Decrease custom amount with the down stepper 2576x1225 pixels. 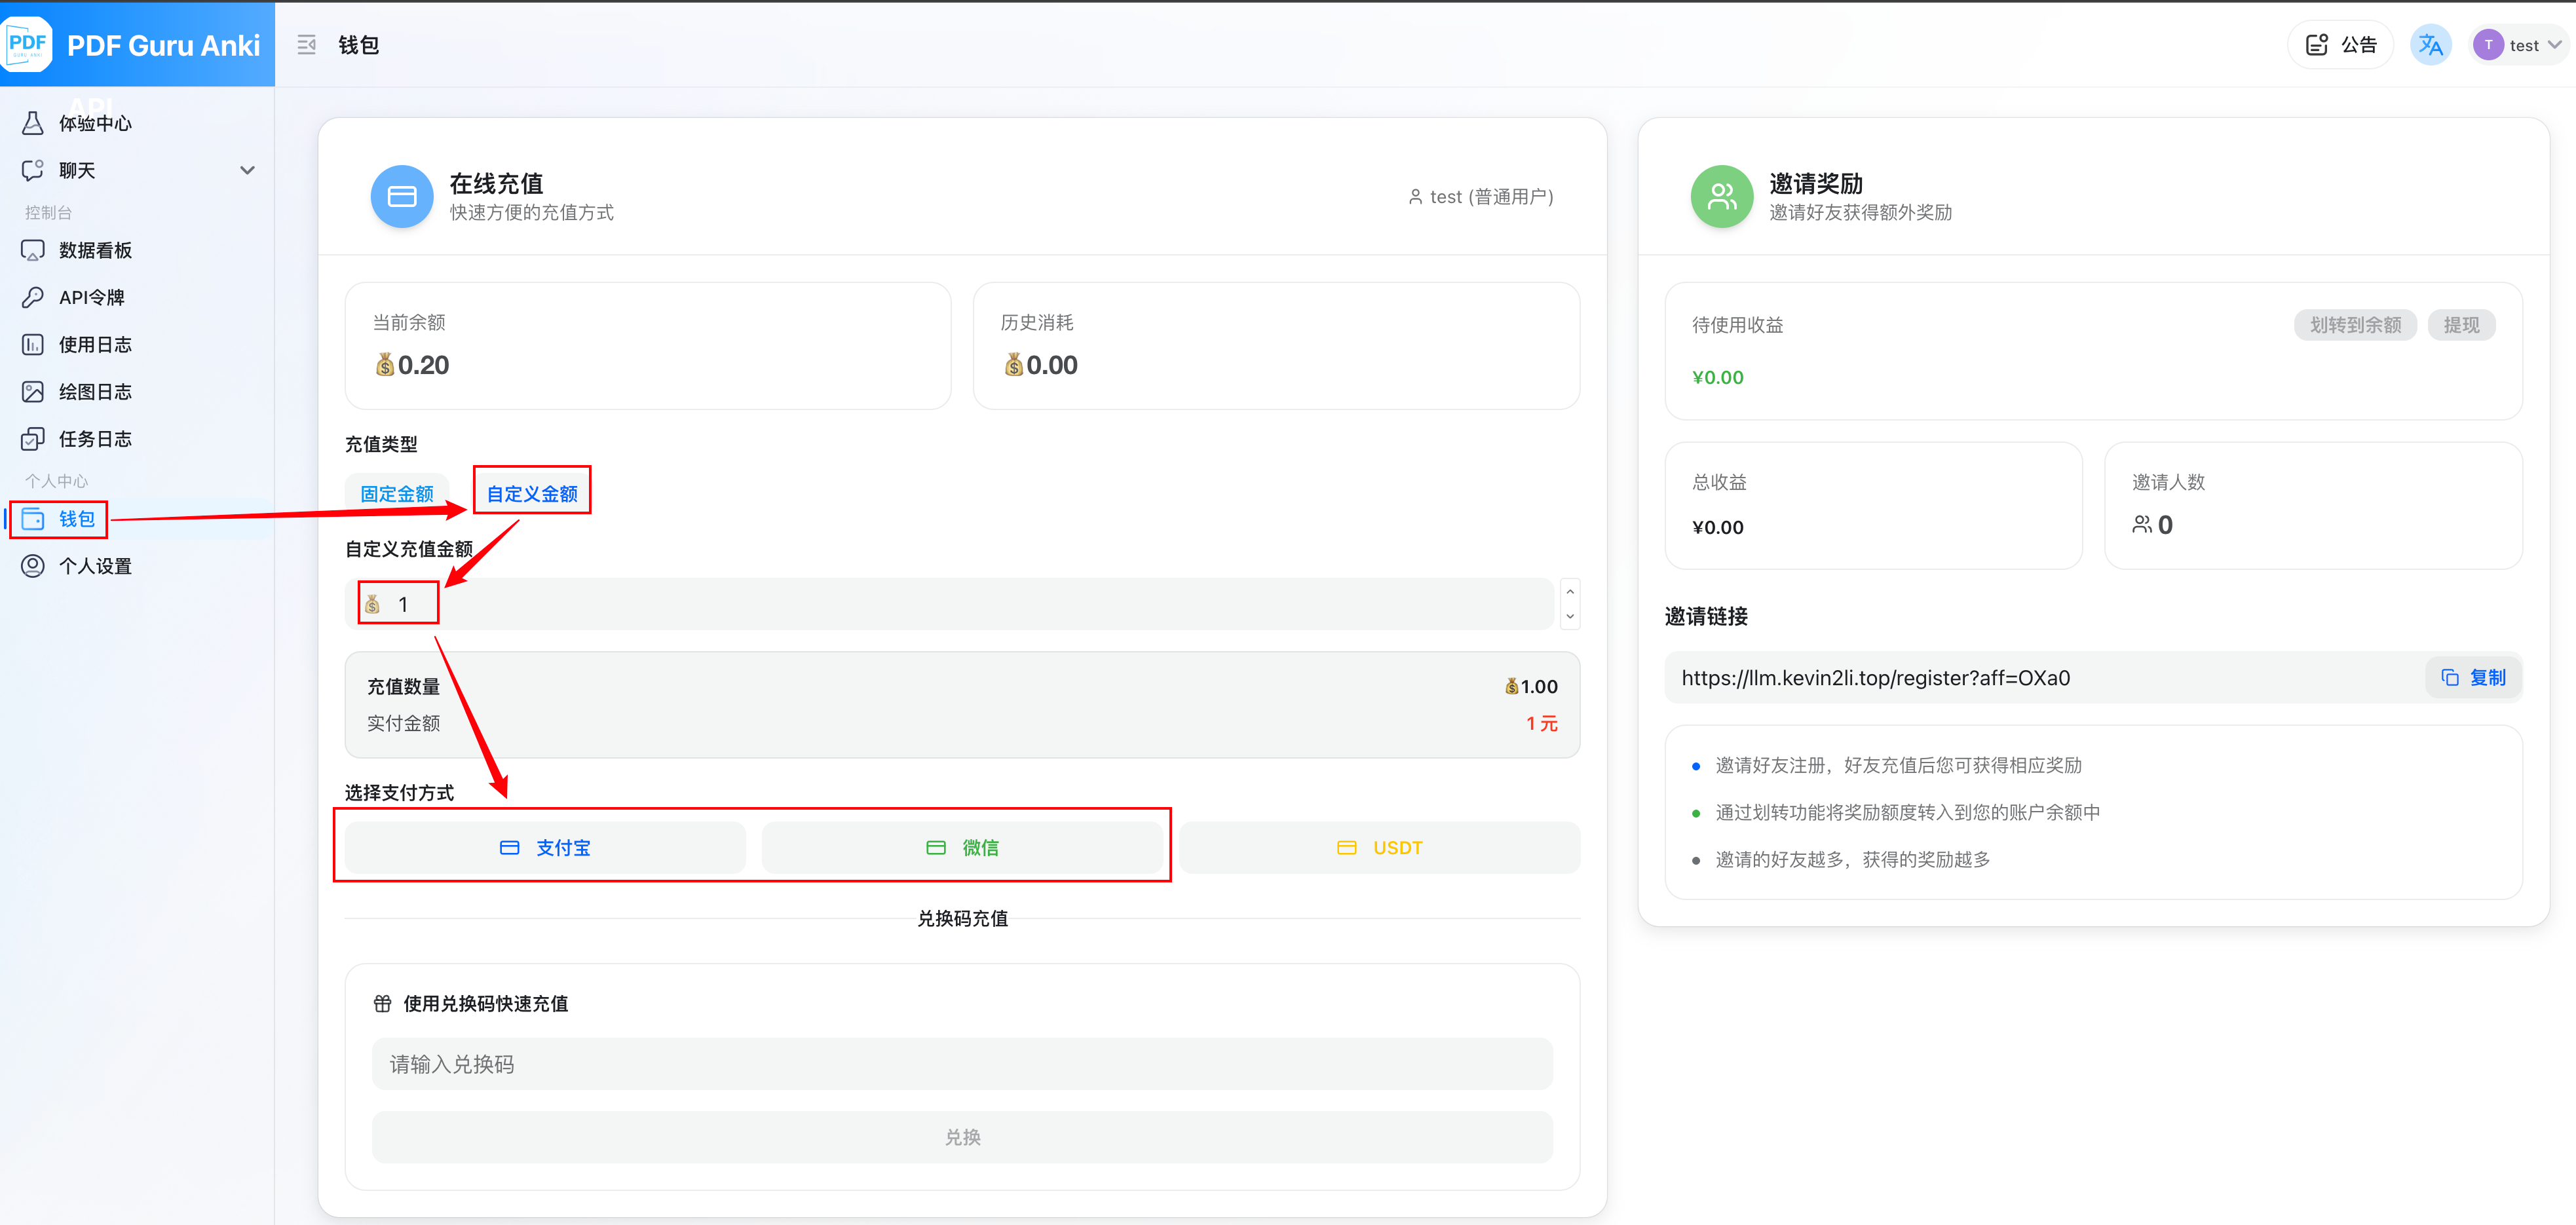point(1569,616)
